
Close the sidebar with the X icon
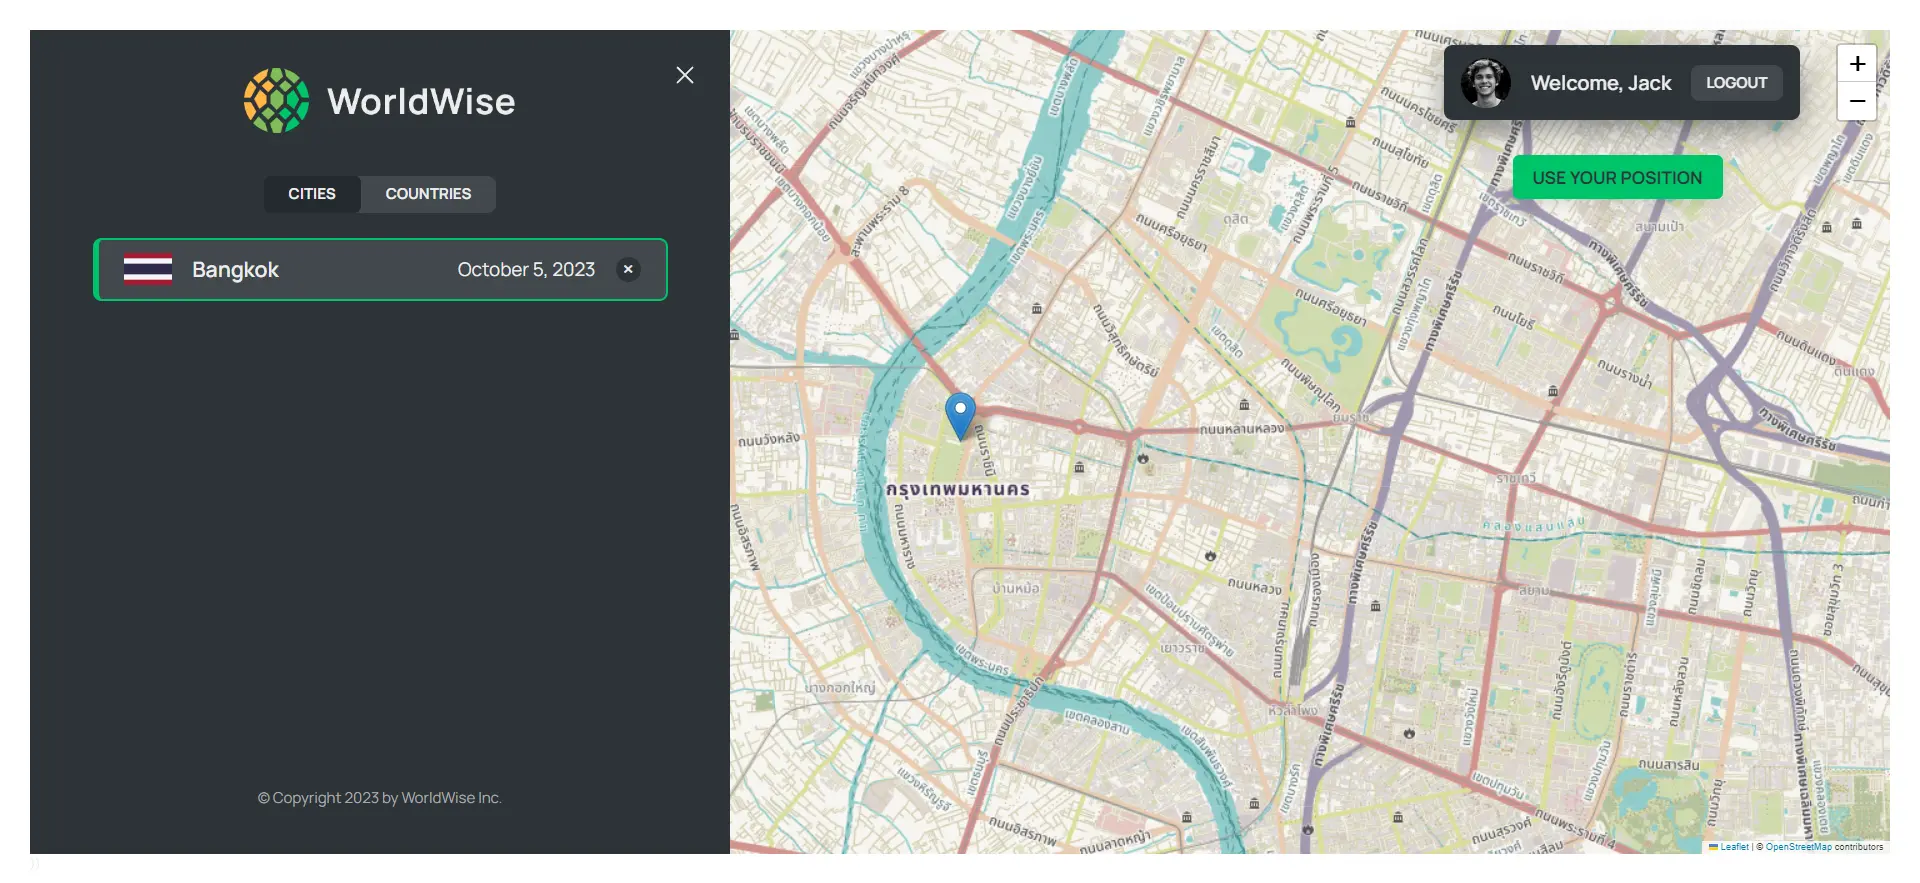(685, 75)
